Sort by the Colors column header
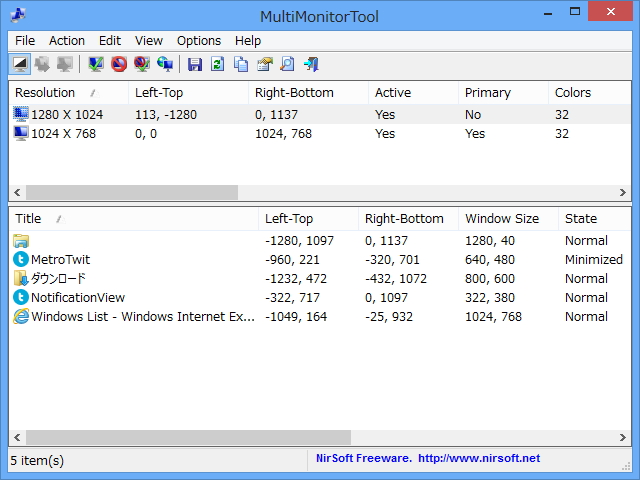The height and width of the screenshot is (480, 640). (590, 93)
